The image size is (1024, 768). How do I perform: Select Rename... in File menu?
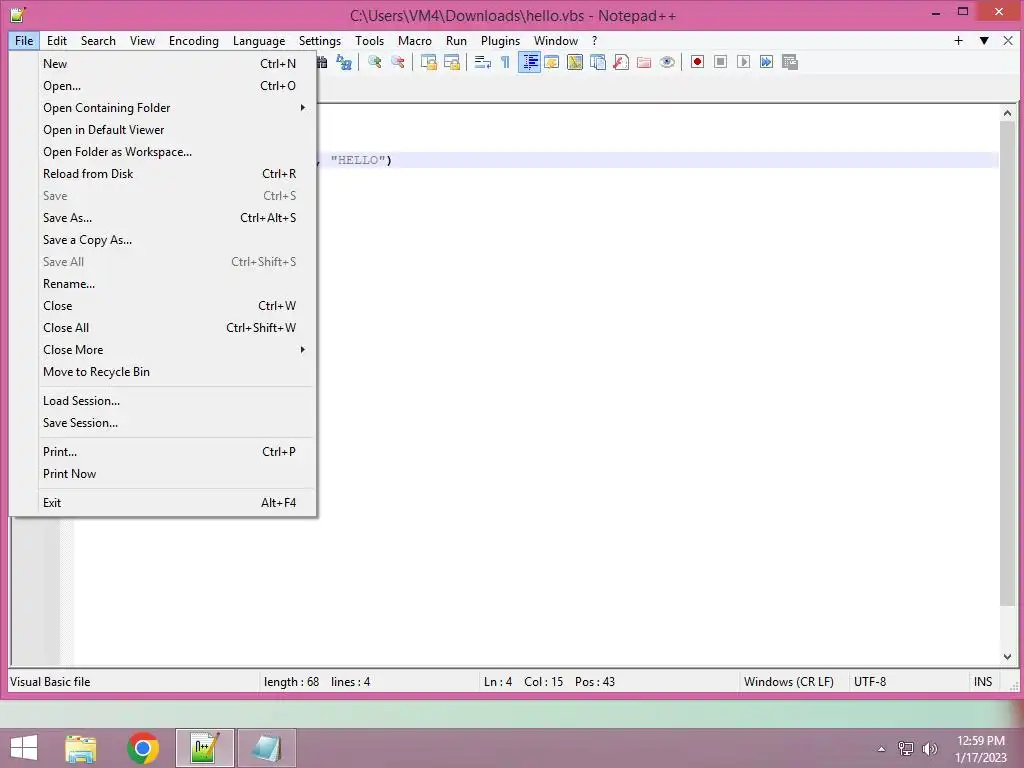point(163,283)
